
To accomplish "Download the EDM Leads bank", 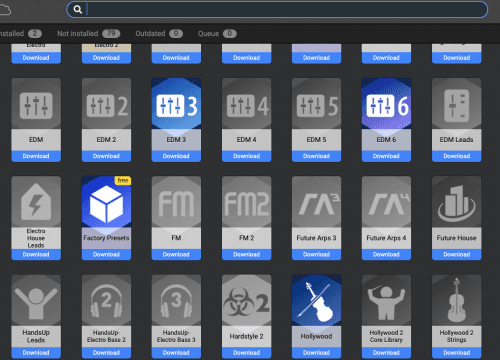I will [x=457, y=156].
